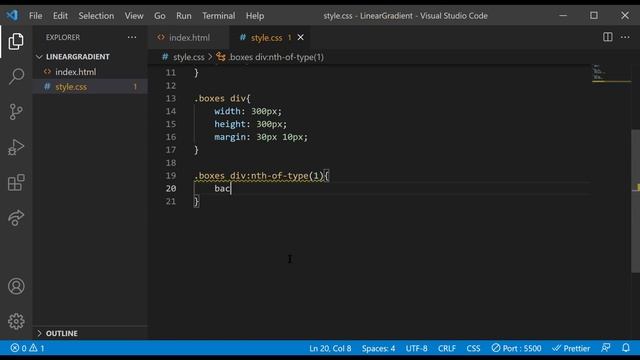
Task: Change file encoding UTF-8
Action: click(416, 348)
